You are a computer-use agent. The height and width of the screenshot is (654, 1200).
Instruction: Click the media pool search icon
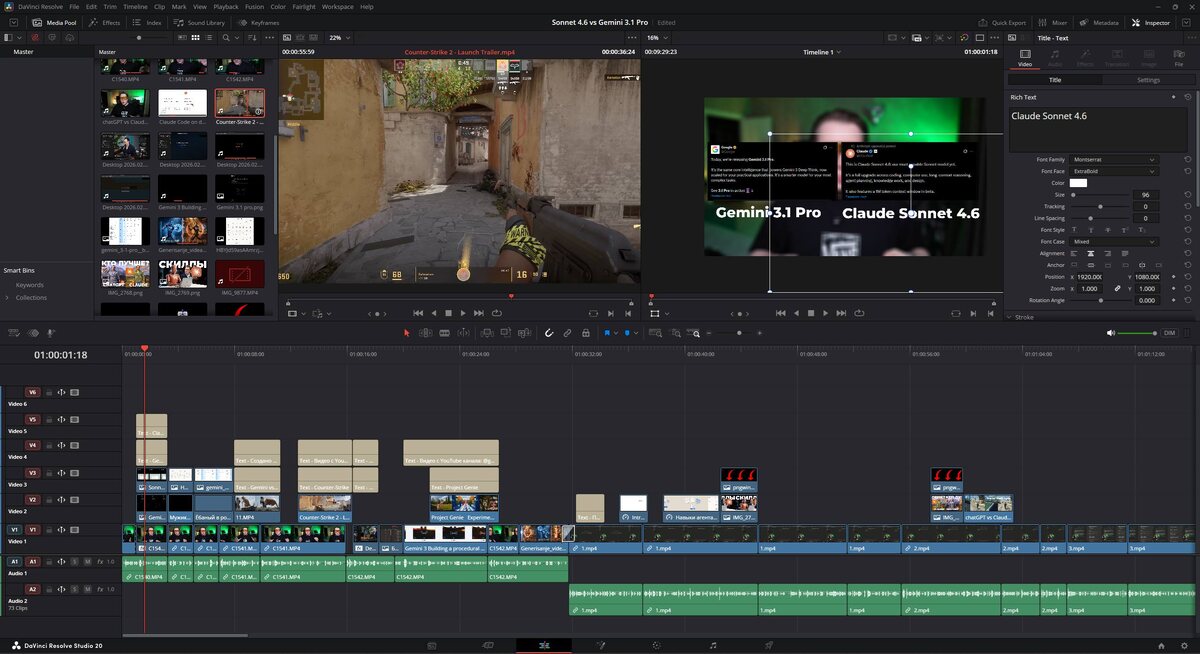coord(227,37)
